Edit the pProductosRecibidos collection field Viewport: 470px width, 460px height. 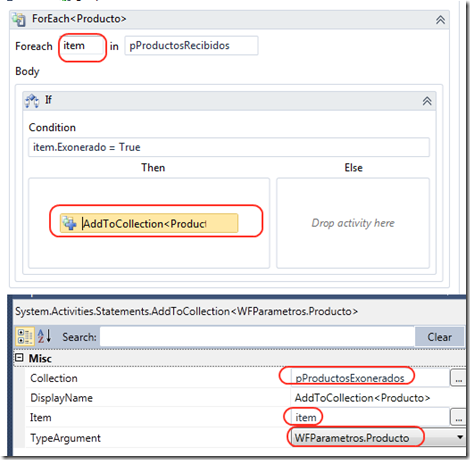click(x=191, y=46)
